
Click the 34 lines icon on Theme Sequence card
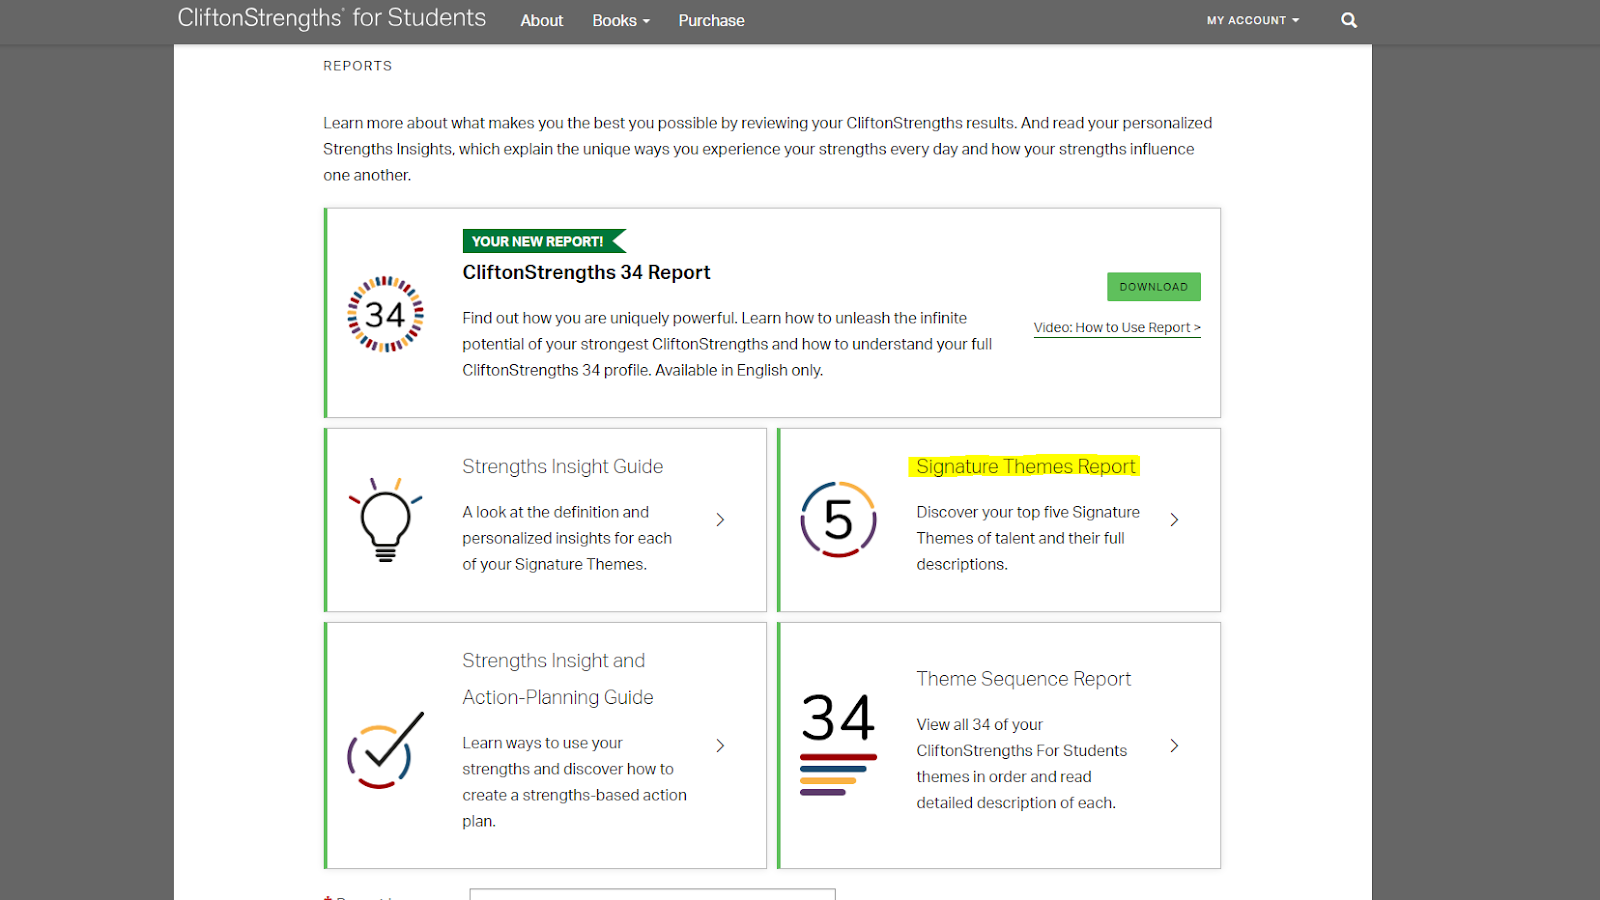pyautogui.click(x=838, y=745)
